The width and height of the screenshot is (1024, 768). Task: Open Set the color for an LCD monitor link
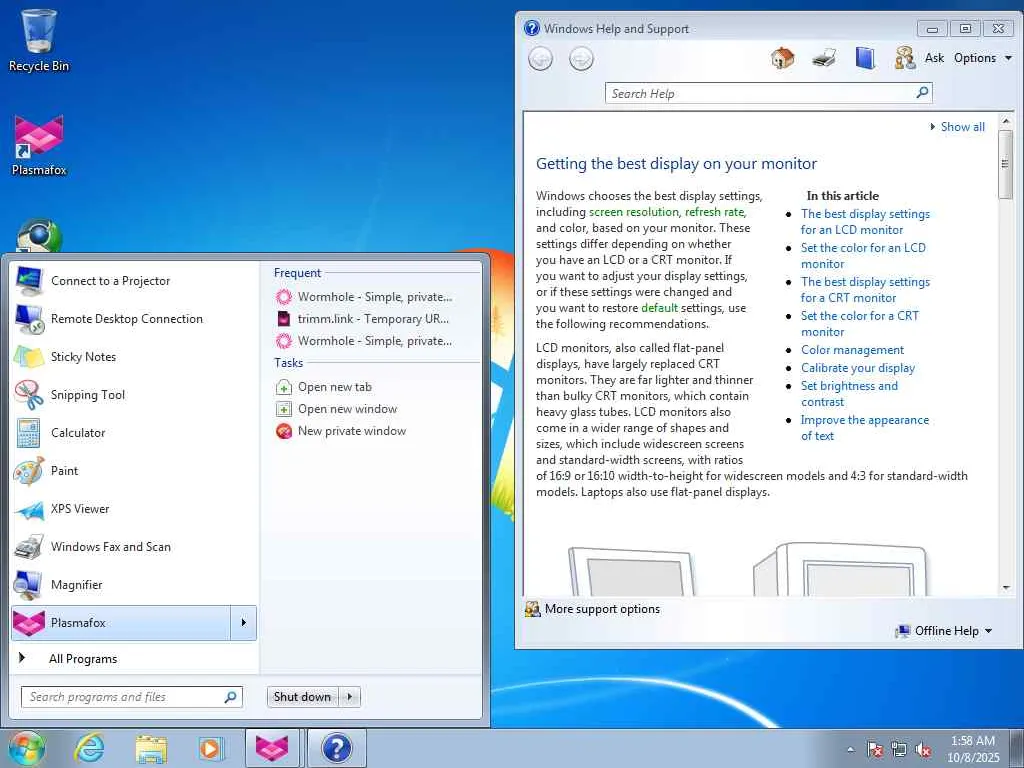click(863, 255)
